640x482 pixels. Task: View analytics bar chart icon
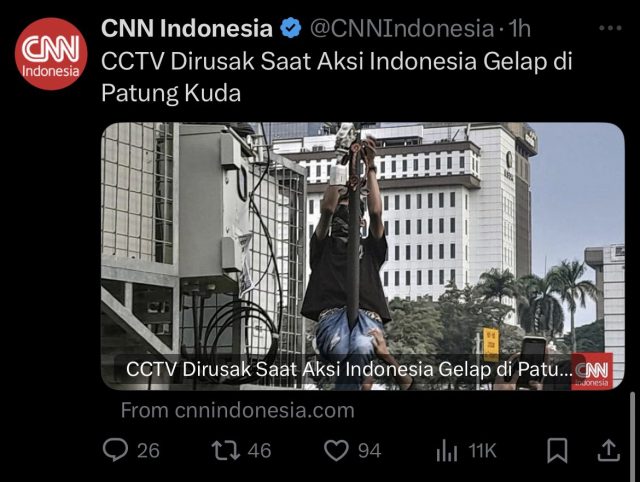447,451
